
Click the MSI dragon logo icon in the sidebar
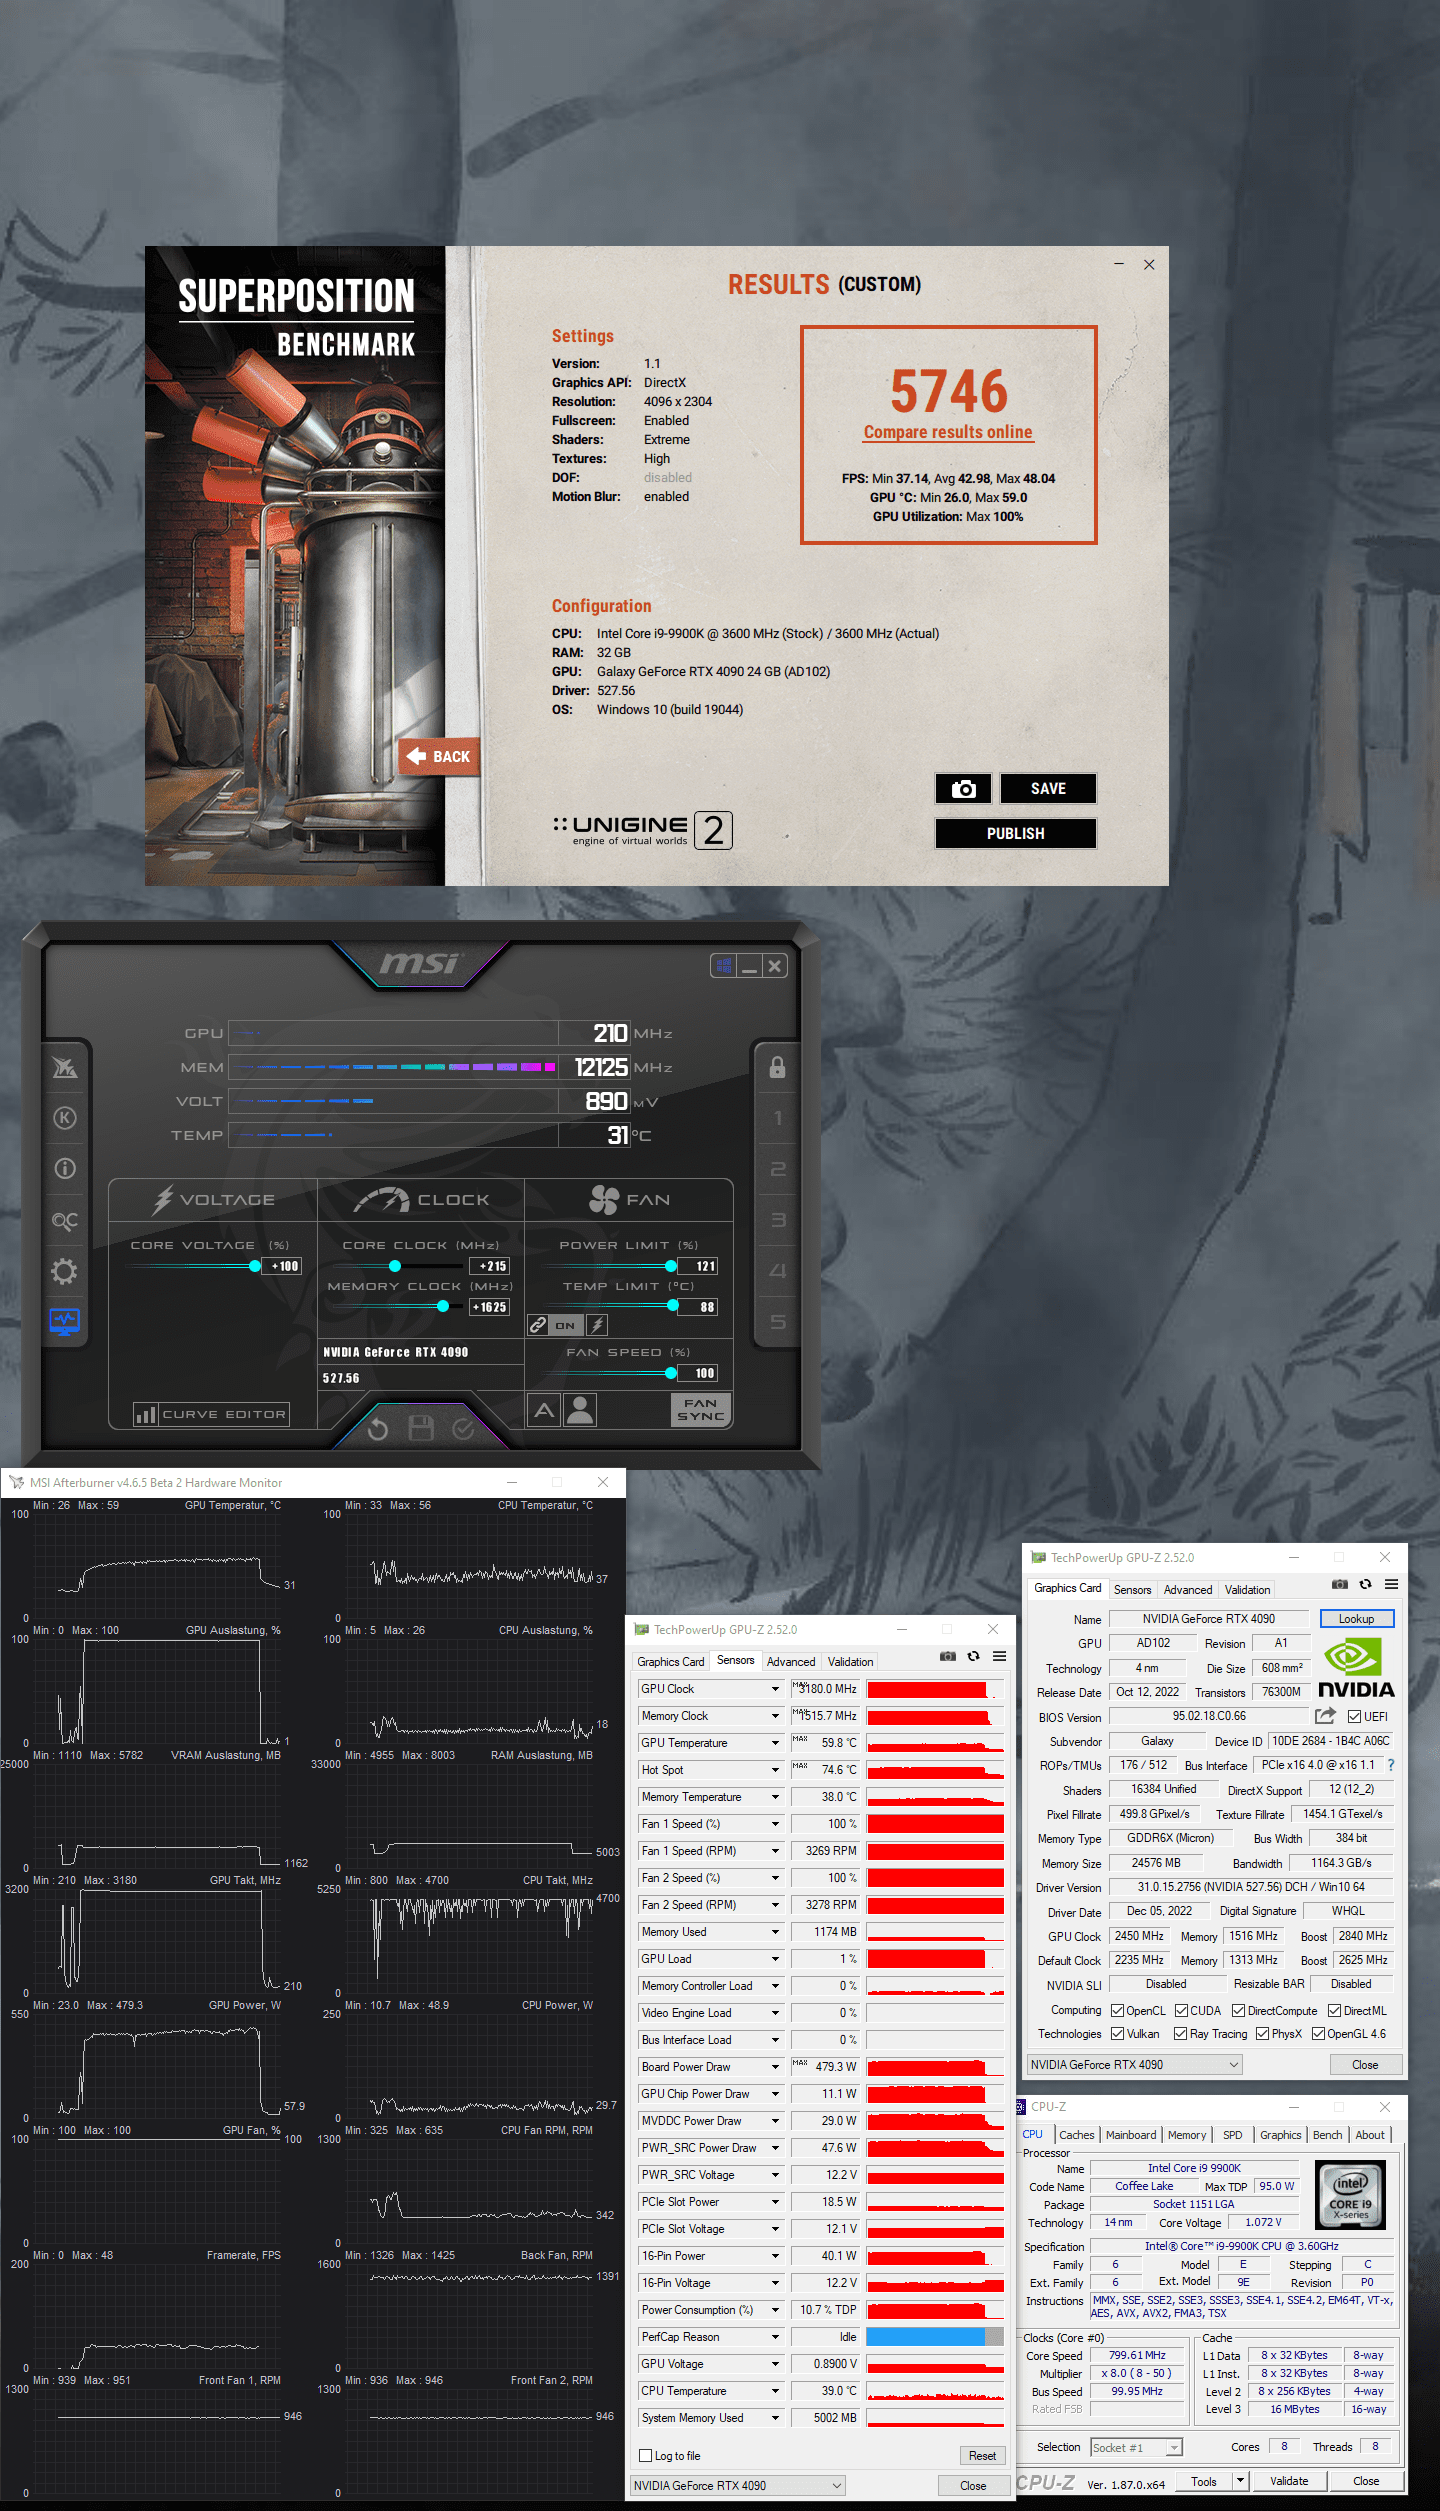coord(65,1067)
